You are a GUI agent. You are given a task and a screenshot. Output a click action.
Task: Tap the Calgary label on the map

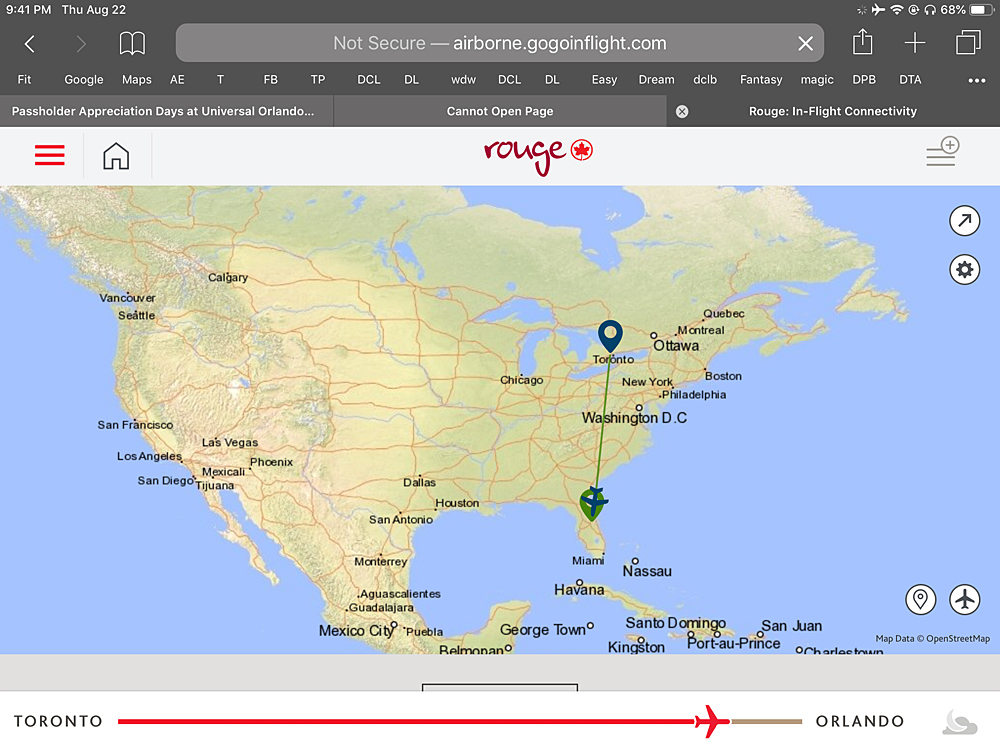[228, 278]
